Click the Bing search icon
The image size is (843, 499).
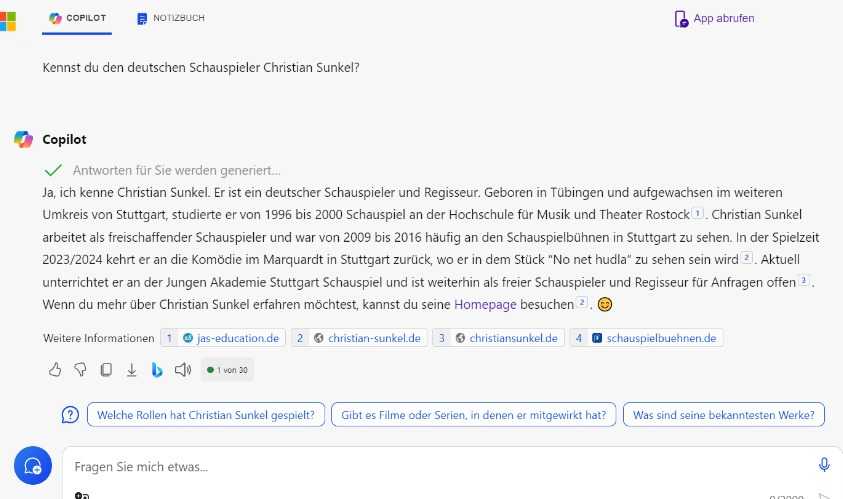click(156, 369)
